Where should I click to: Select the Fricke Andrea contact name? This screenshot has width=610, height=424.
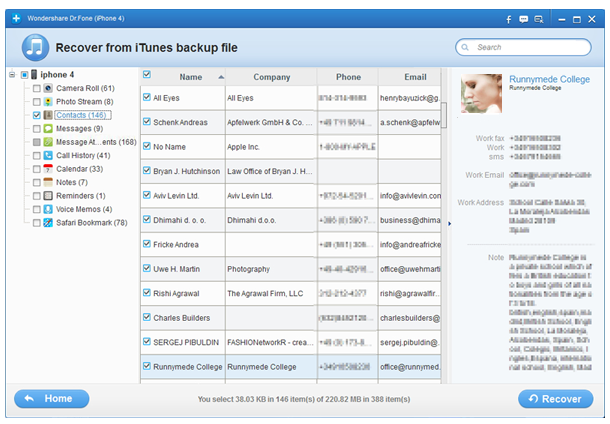point(176,245)
